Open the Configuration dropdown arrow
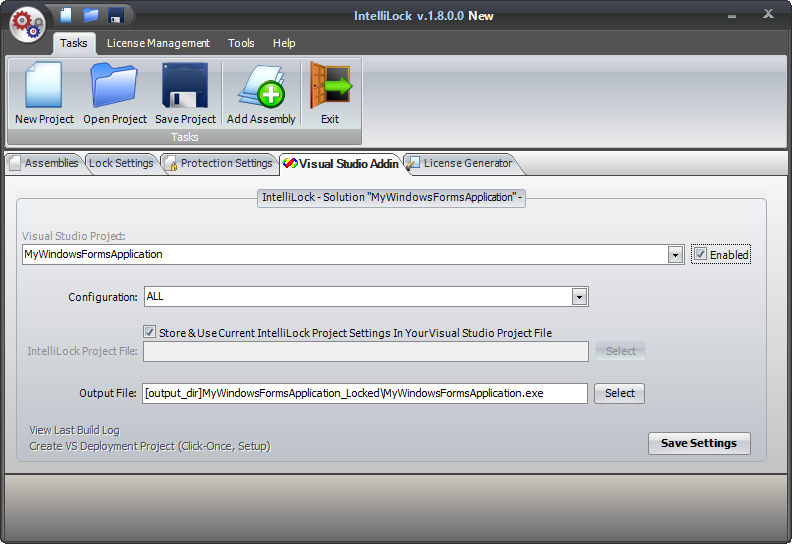 (579, 297)
